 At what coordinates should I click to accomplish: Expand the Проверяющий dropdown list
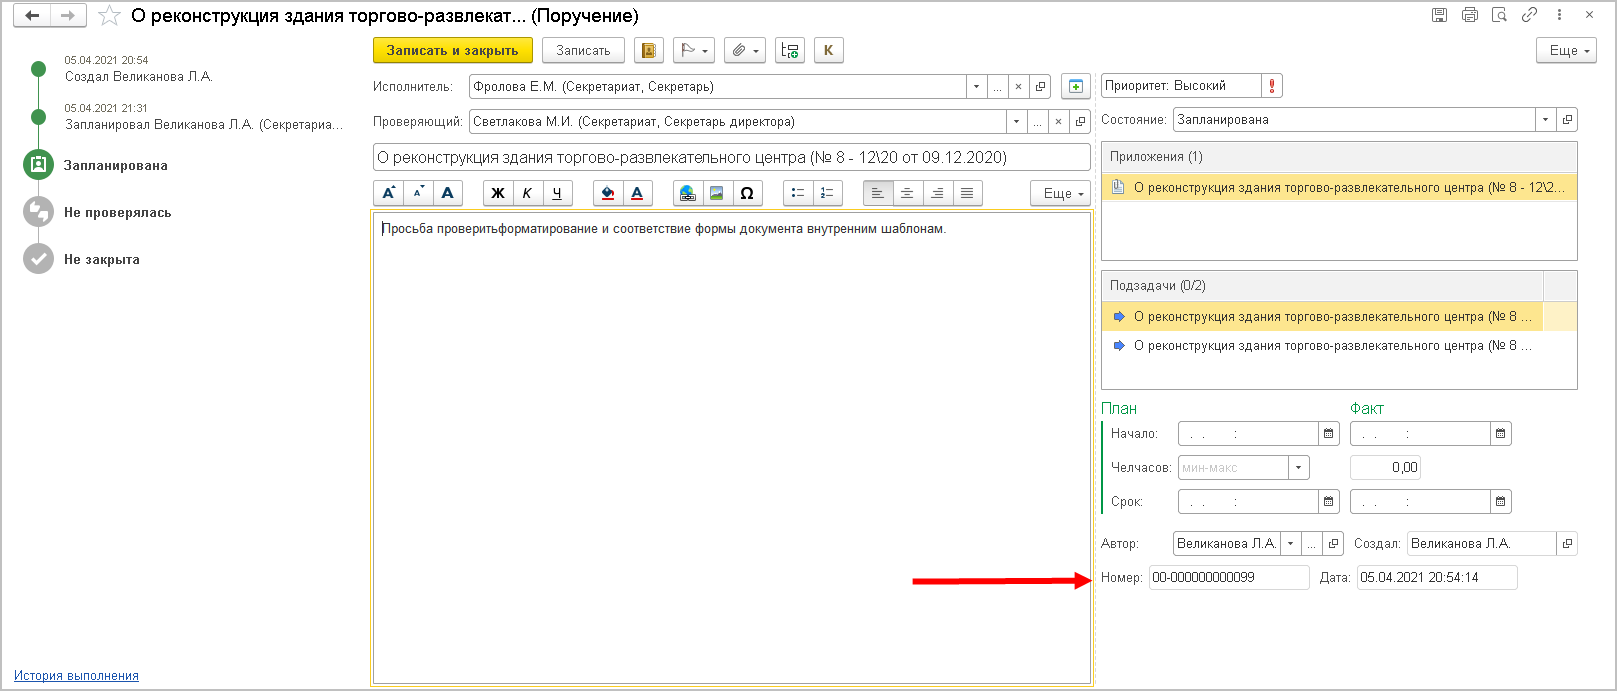point(1016,122)
